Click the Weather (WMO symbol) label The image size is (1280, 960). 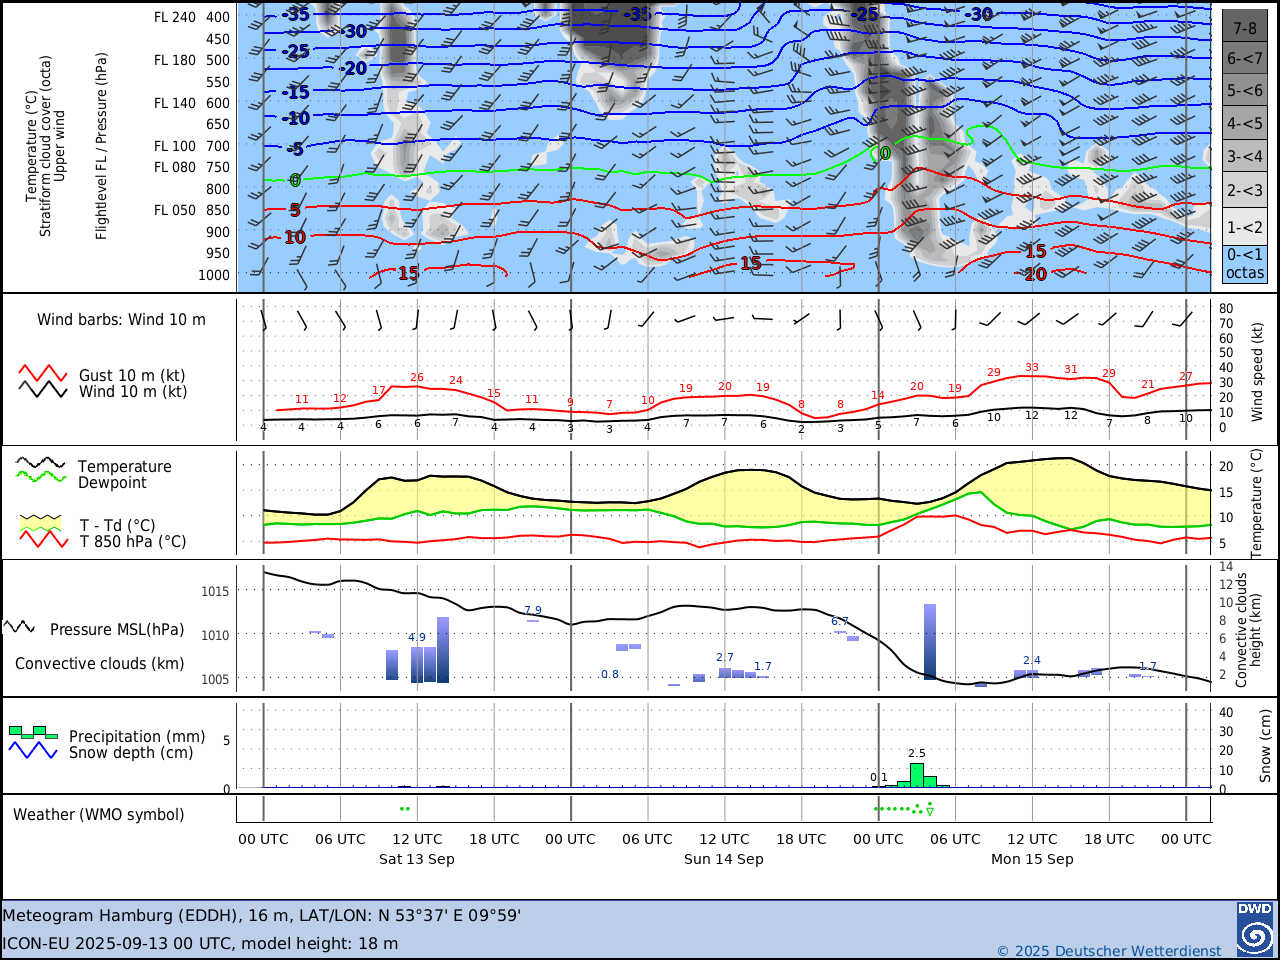(x=99, y=815)
